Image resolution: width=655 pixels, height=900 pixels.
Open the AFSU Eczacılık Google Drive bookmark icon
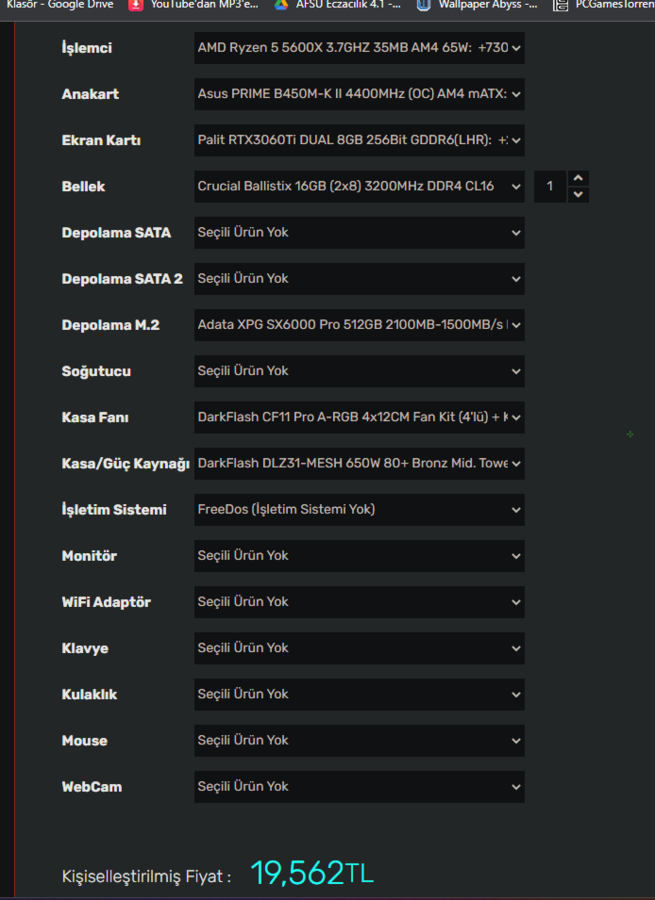coord(281,5)
